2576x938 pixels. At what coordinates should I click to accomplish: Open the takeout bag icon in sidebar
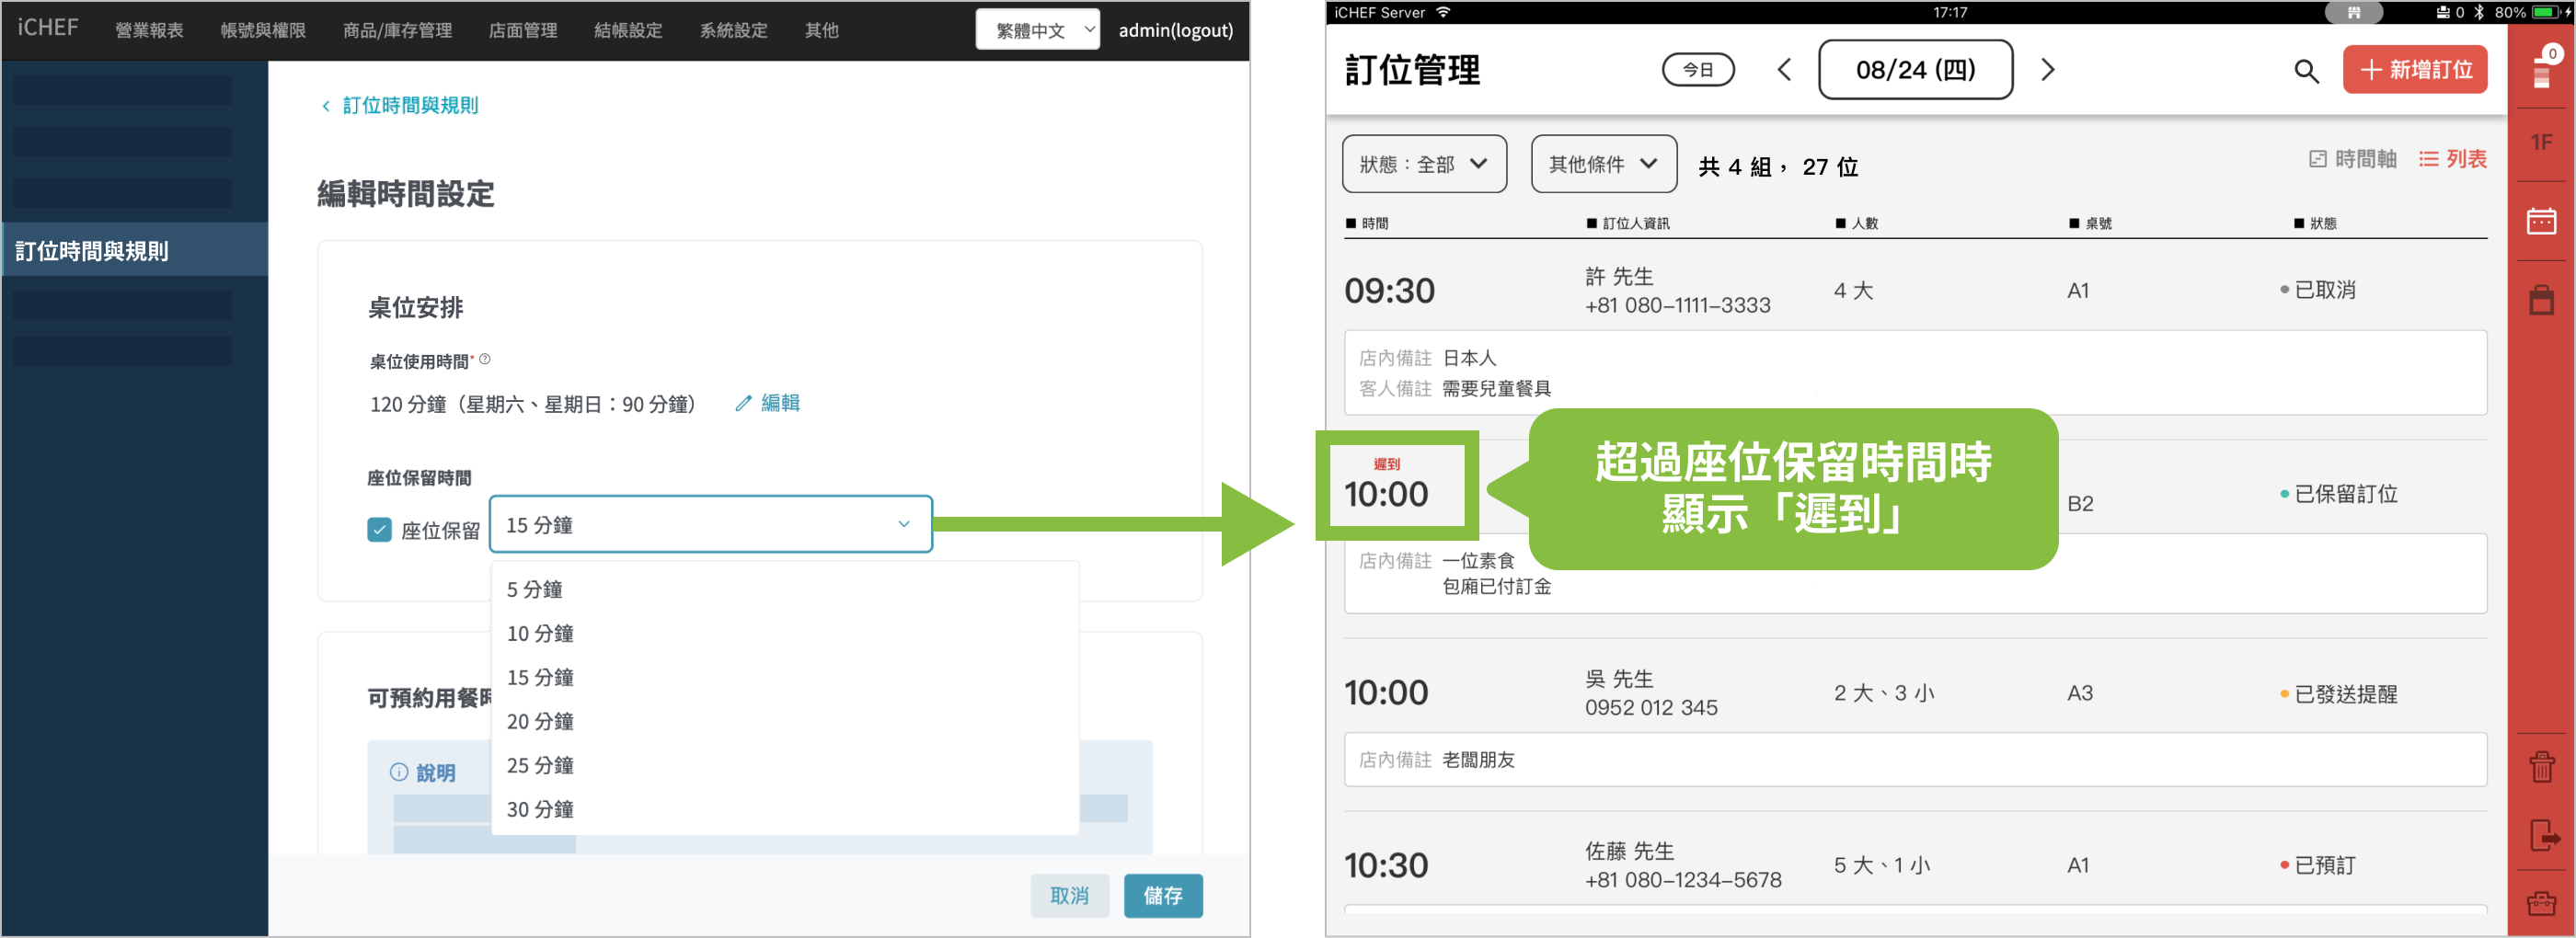[2540, 300]
